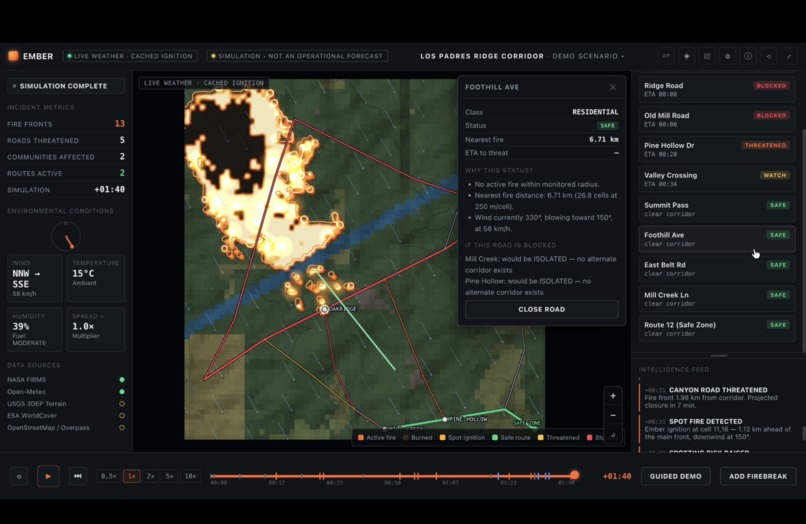Select the Route 12 (Safe Zone) row

717,329
